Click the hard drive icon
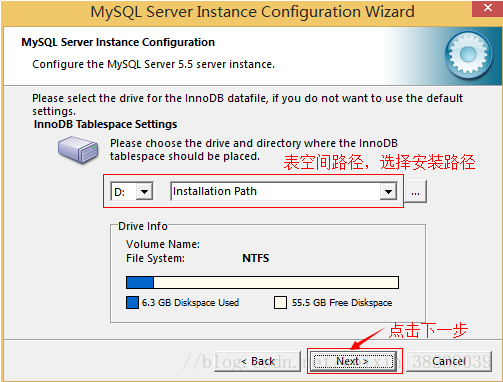The width and height of the screenshot is (503, 382). [x=78, y=150]
